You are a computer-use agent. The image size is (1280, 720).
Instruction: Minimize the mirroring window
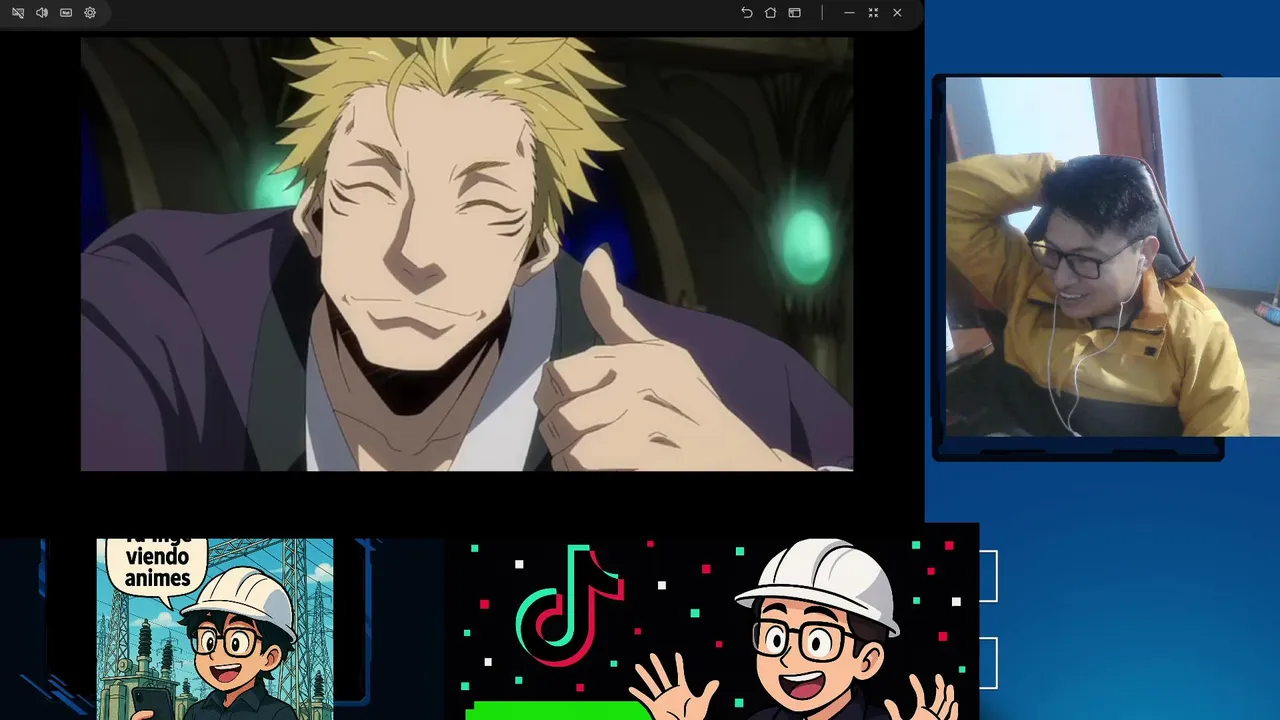coord(849,13)
